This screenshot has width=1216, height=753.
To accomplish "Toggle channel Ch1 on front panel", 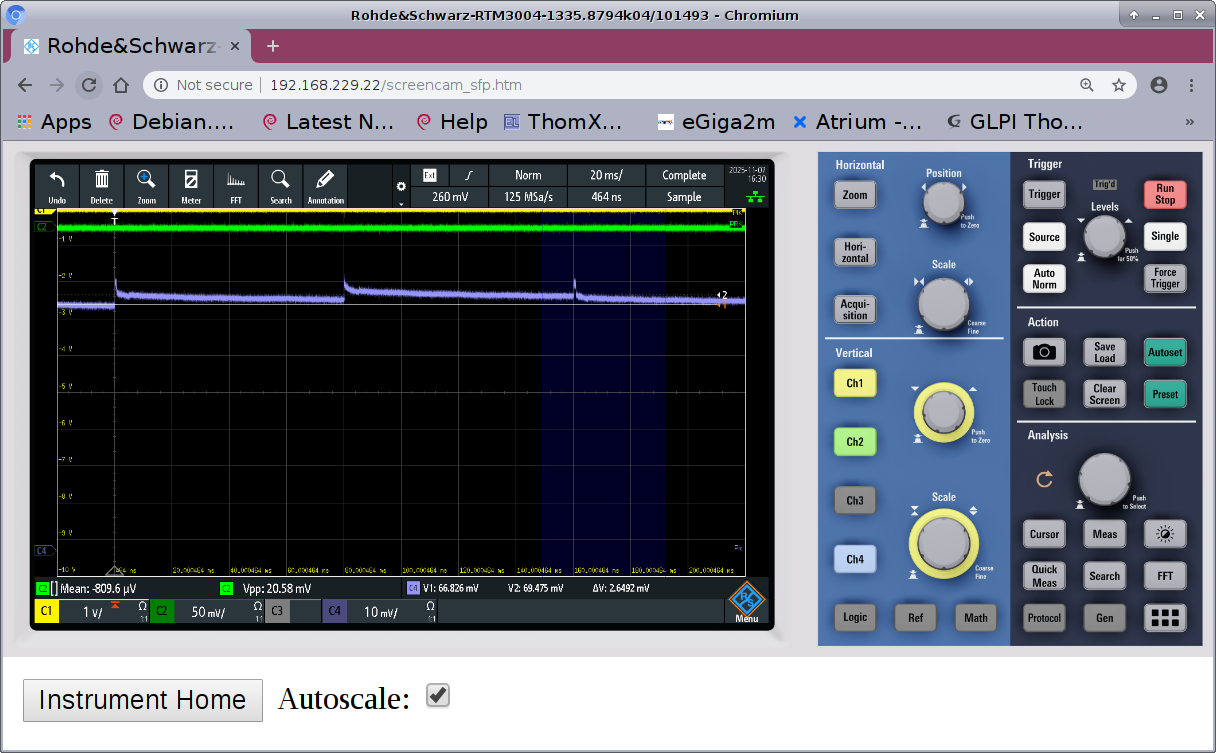I will pyautogui.click(x=855, y=383).
